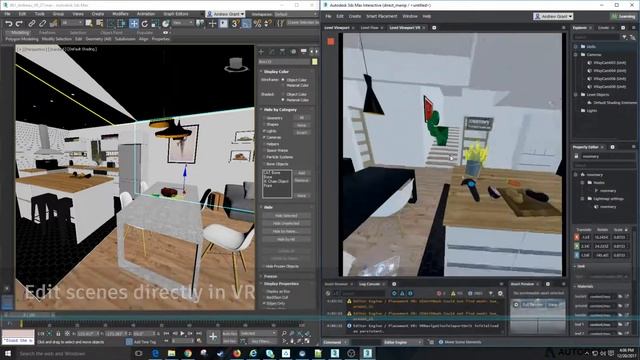The width and height of the screenshot is (640, 360).
Task: Open the Modifiers menu in 3ds Max
Action: 120,14
